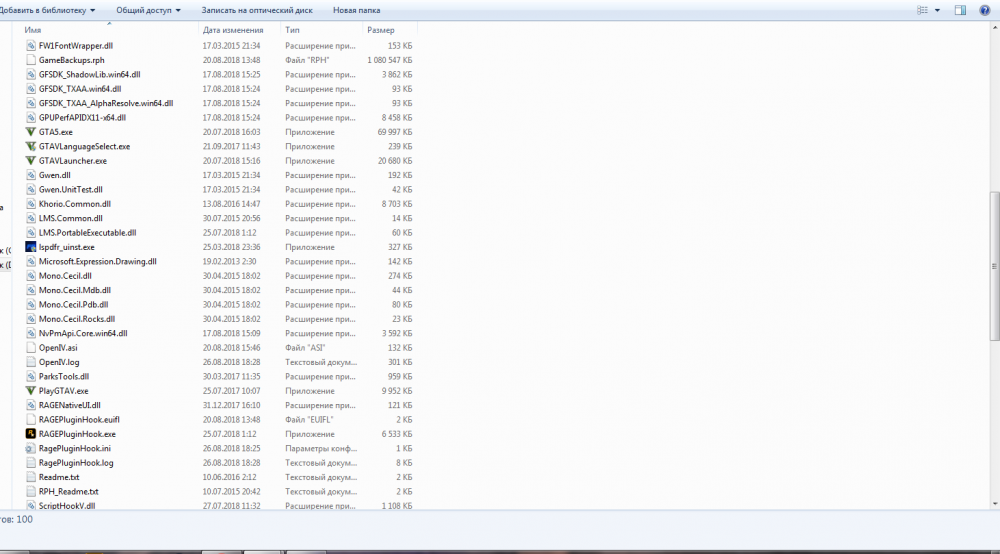This screenshot has width=1000, height=554.
Task: Click the Khorio.Common.dll file icon
Action: coord(31,204)
